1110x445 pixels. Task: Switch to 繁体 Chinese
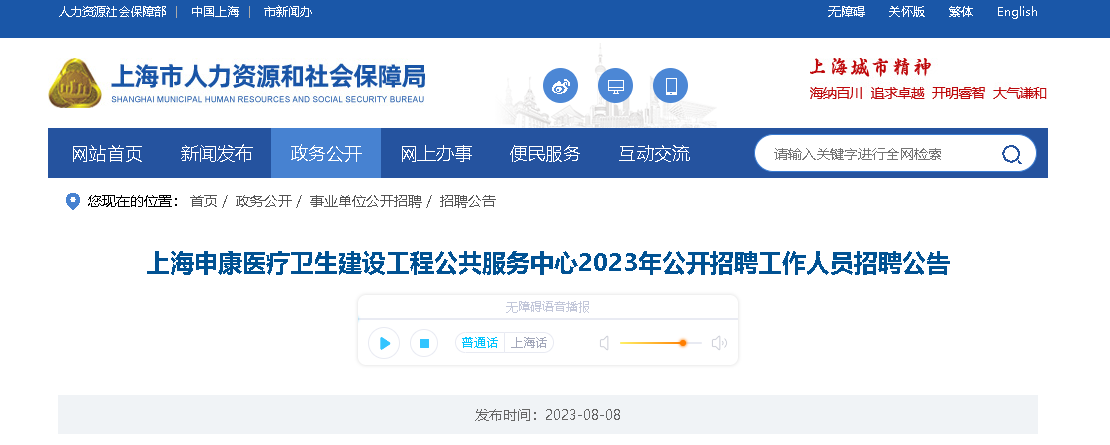961,12
